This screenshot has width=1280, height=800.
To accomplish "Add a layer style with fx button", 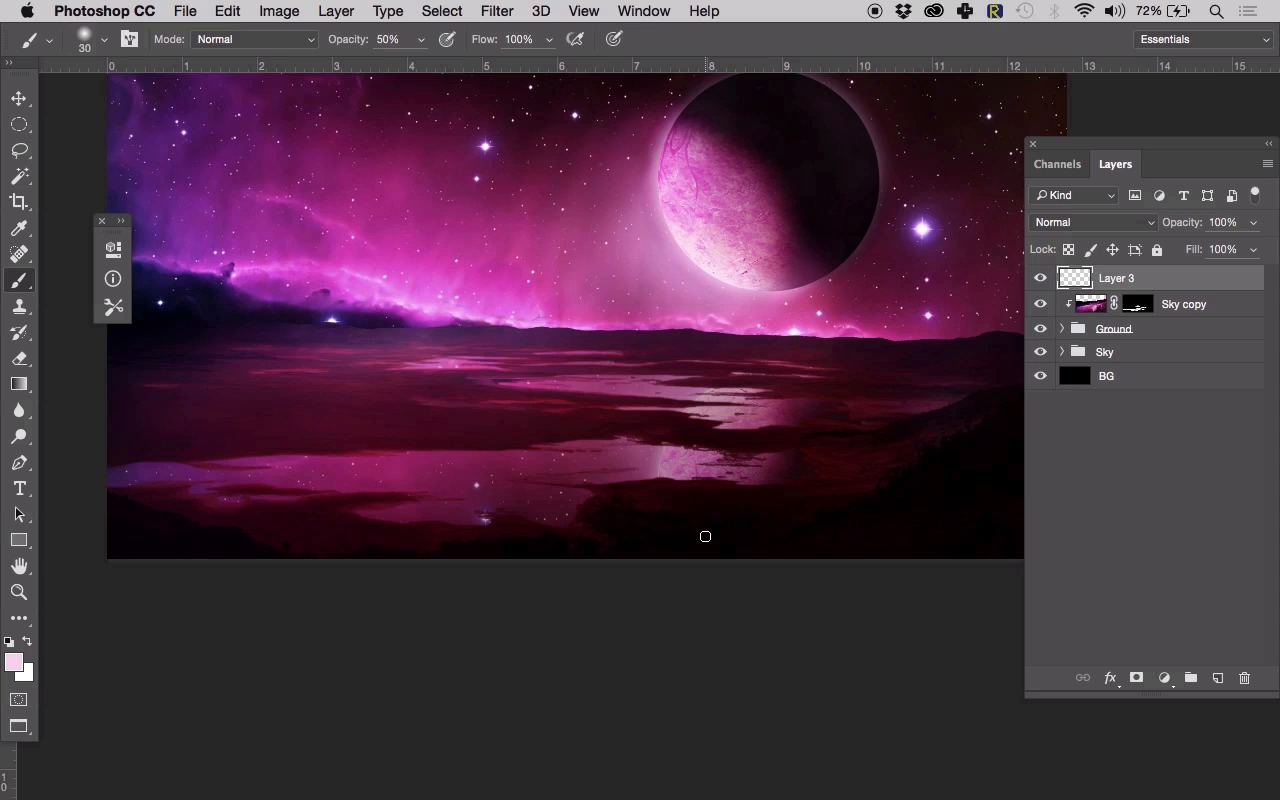I will [x=1110, y=678].
